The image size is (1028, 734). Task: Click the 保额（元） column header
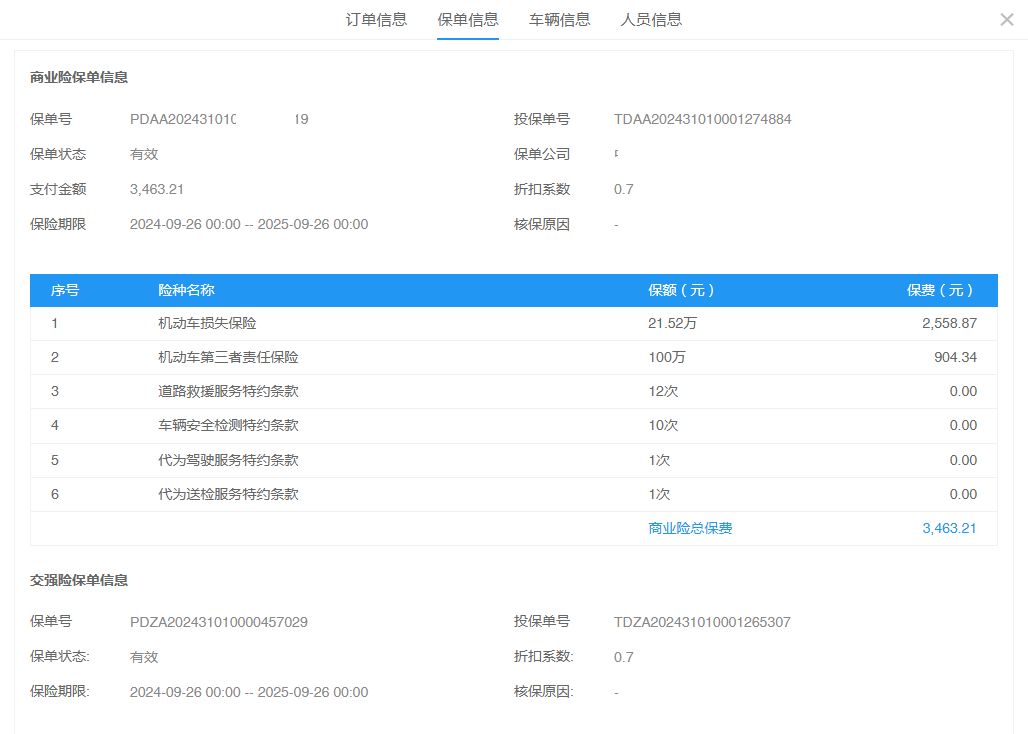(681, 290)
